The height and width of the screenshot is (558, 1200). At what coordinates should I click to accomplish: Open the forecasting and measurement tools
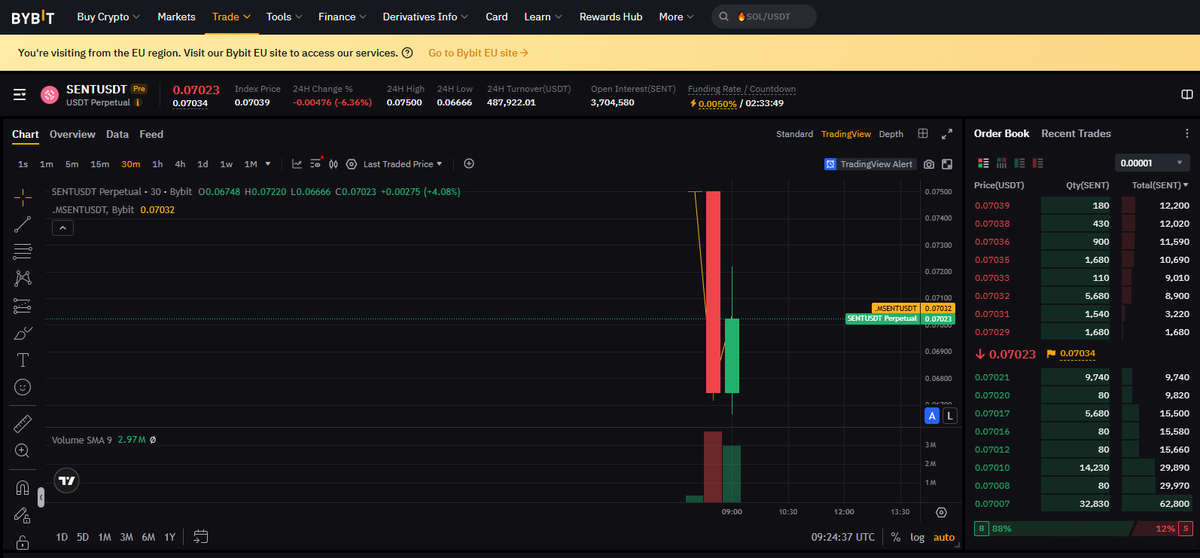pos(22,305)
